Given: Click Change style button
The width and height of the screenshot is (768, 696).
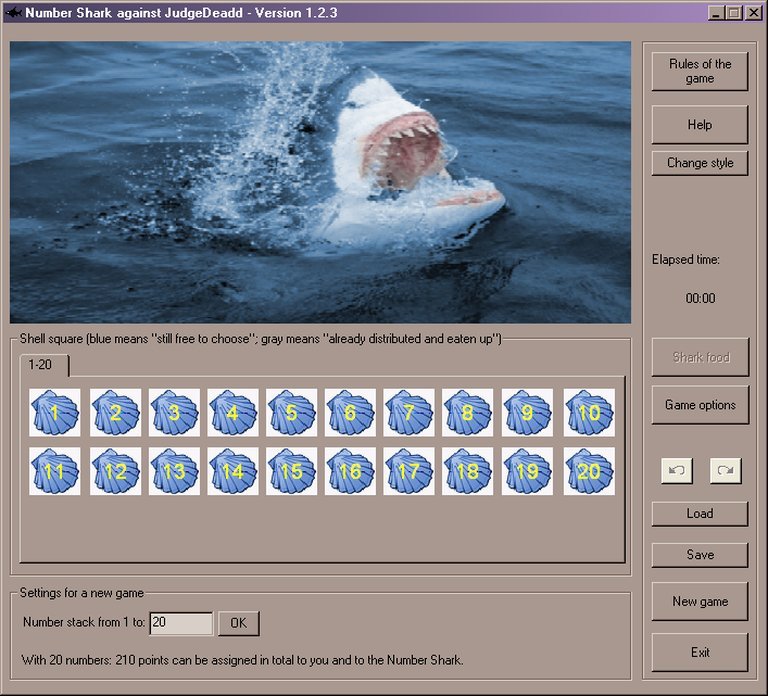Looking at the screenshot, I should pos(700,163).
